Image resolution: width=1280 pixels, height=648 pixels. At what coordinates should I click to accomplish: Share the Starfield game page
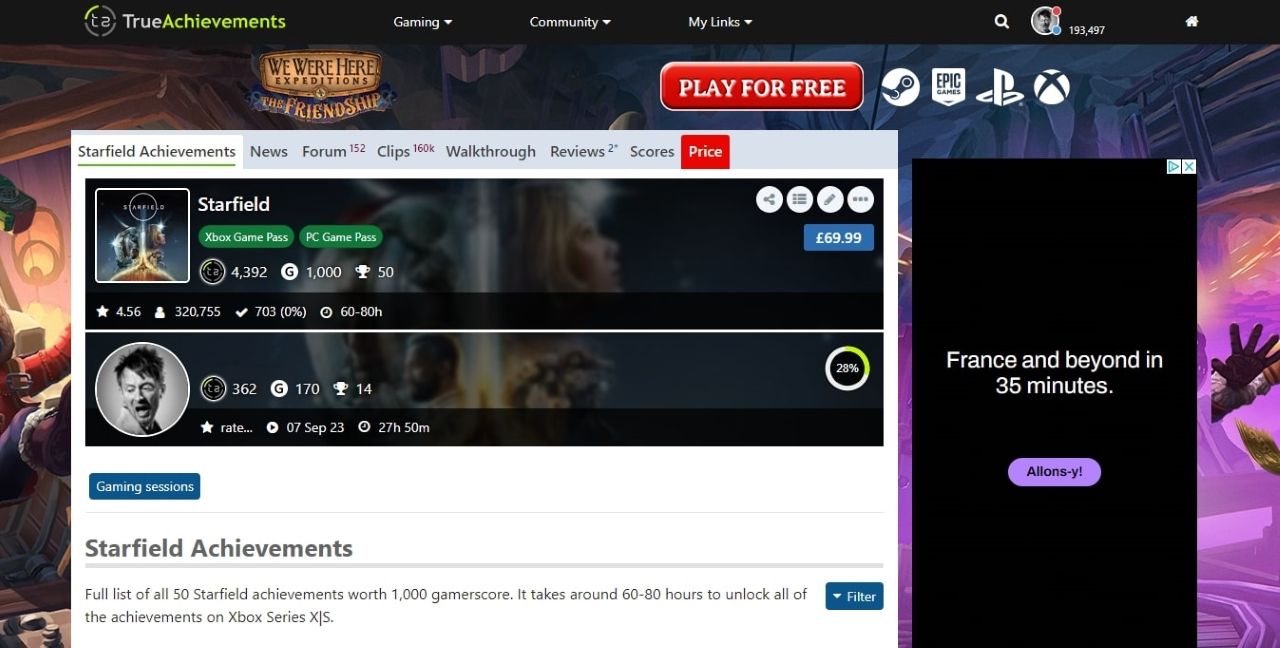[x=769, y=199]
